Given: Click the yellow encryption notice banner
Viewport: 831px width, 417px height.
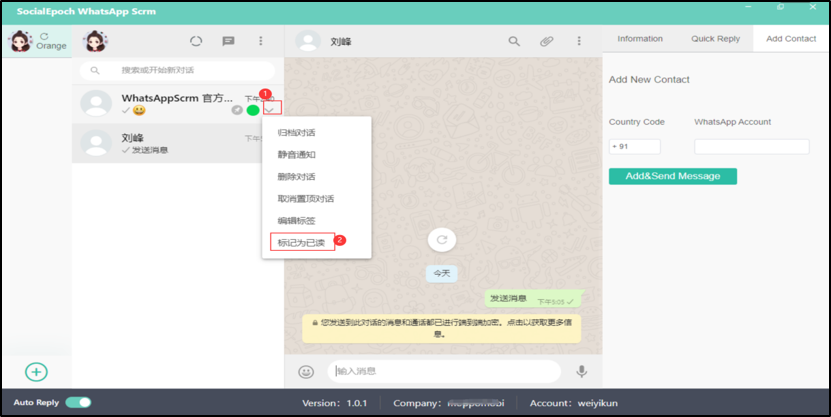Looking at the screenshot, I should pyautogui.click(x=441, y=329).
